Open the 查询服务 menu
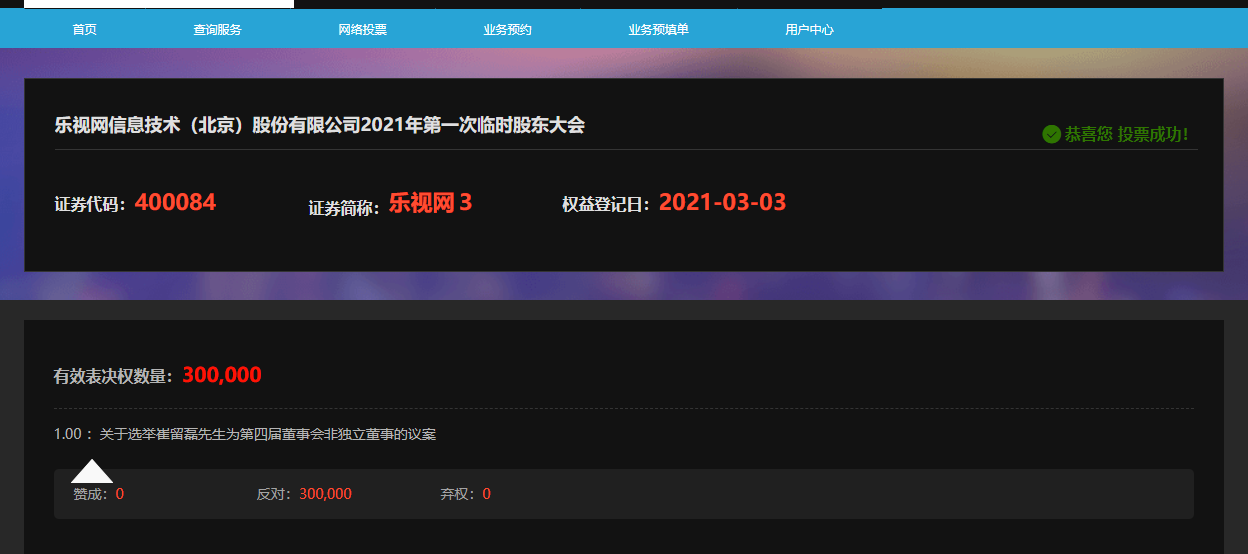The image size is (1248, 554). (x=217, y=30)
